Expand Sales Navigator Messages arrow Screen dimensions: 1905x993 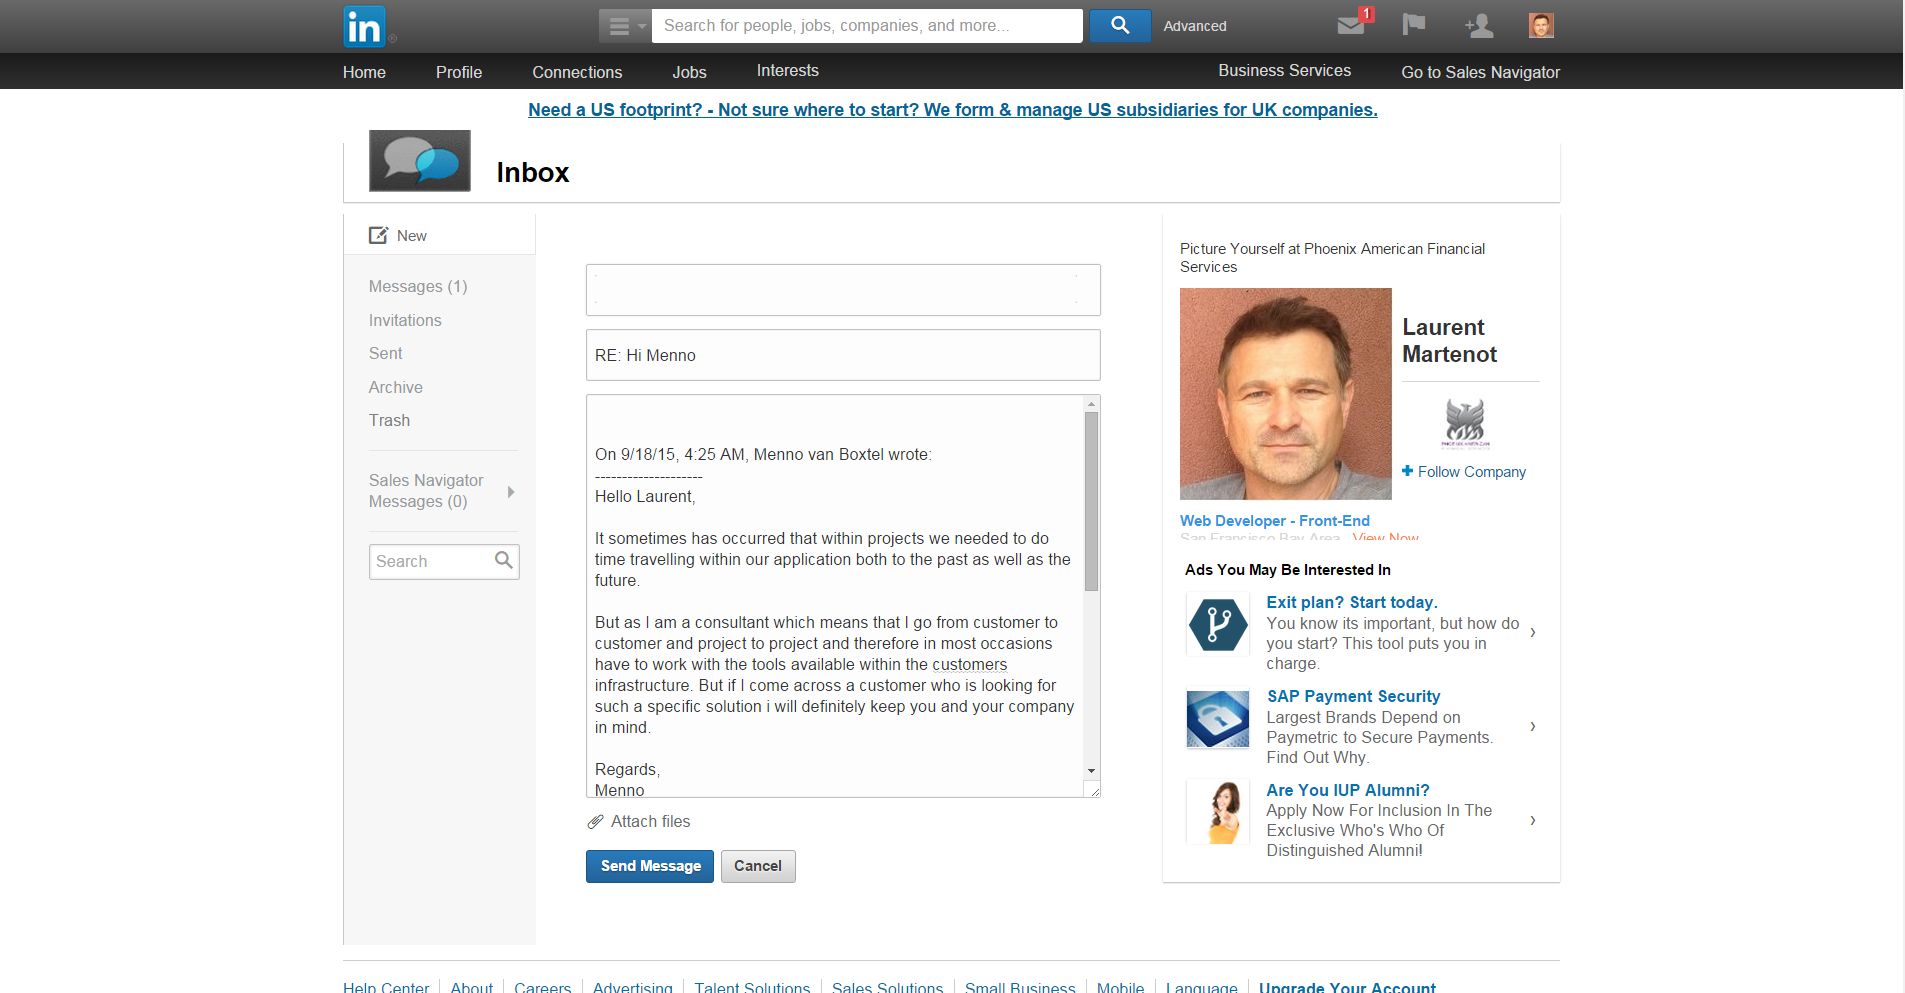tap(511, 492)
